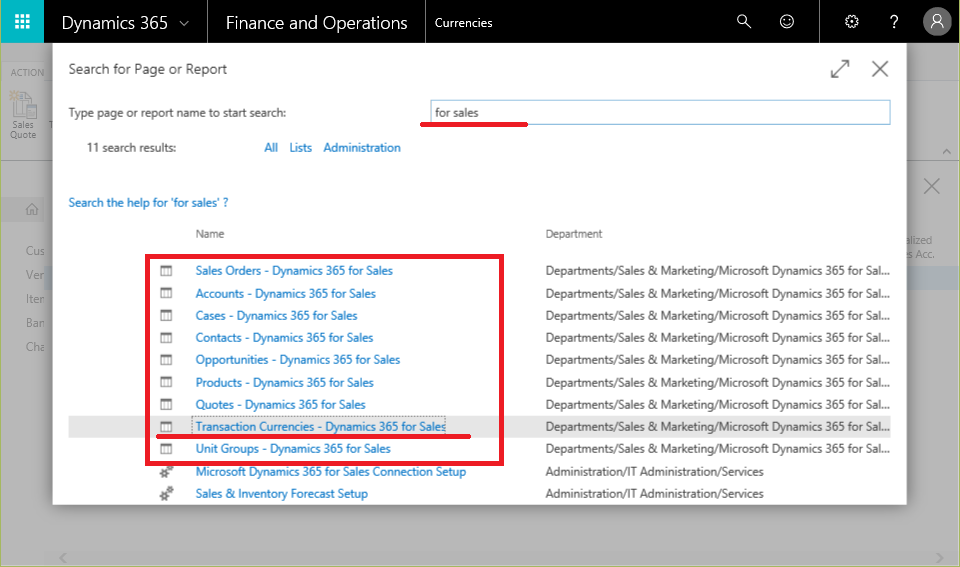
Task: Click the Name column header
Action: [x=210, y=234]
